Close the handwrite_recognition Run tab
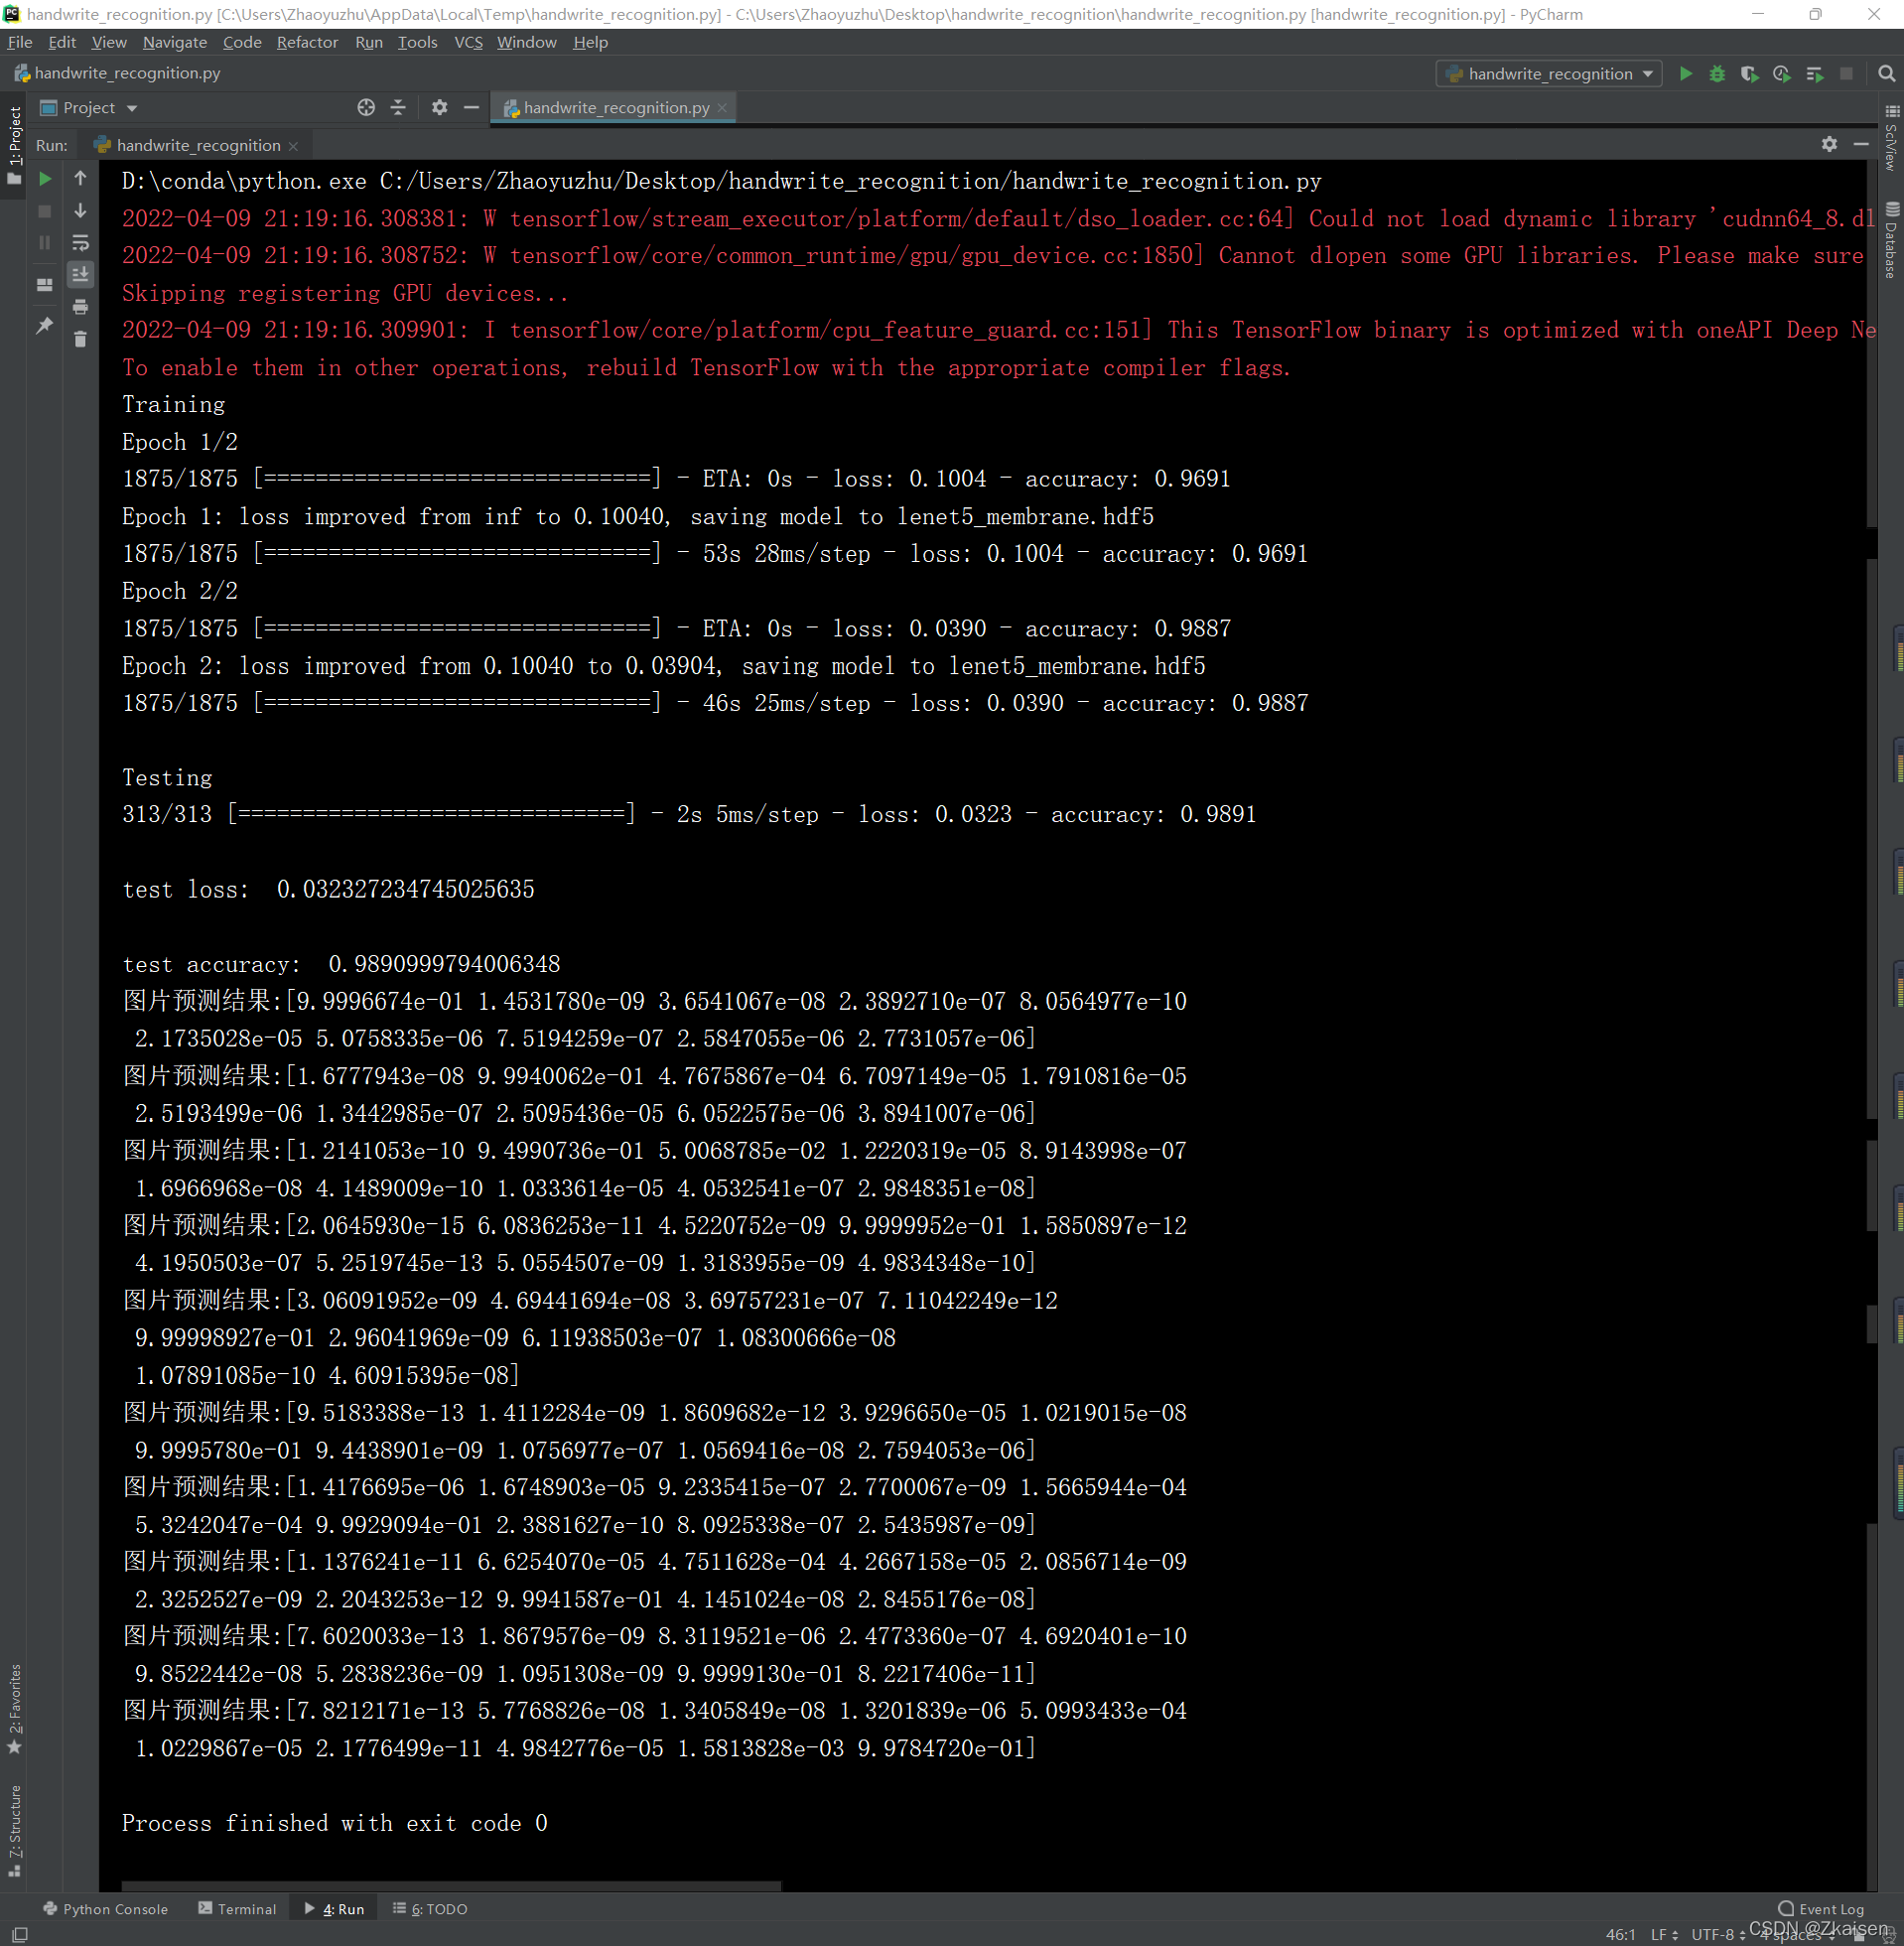 pyautogui.click(x=294, y=146)
